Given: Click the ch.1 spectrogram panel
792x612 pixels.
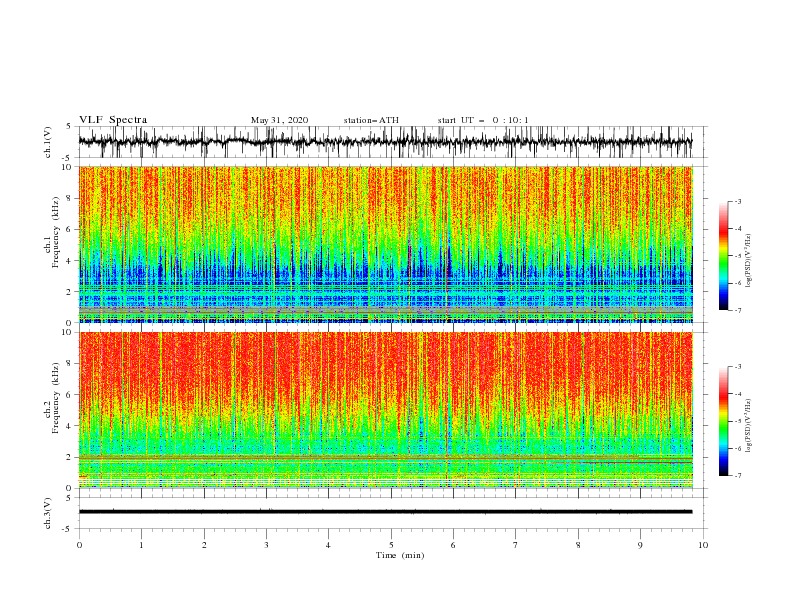Looking at the screenshot, I should click(385, 244).
